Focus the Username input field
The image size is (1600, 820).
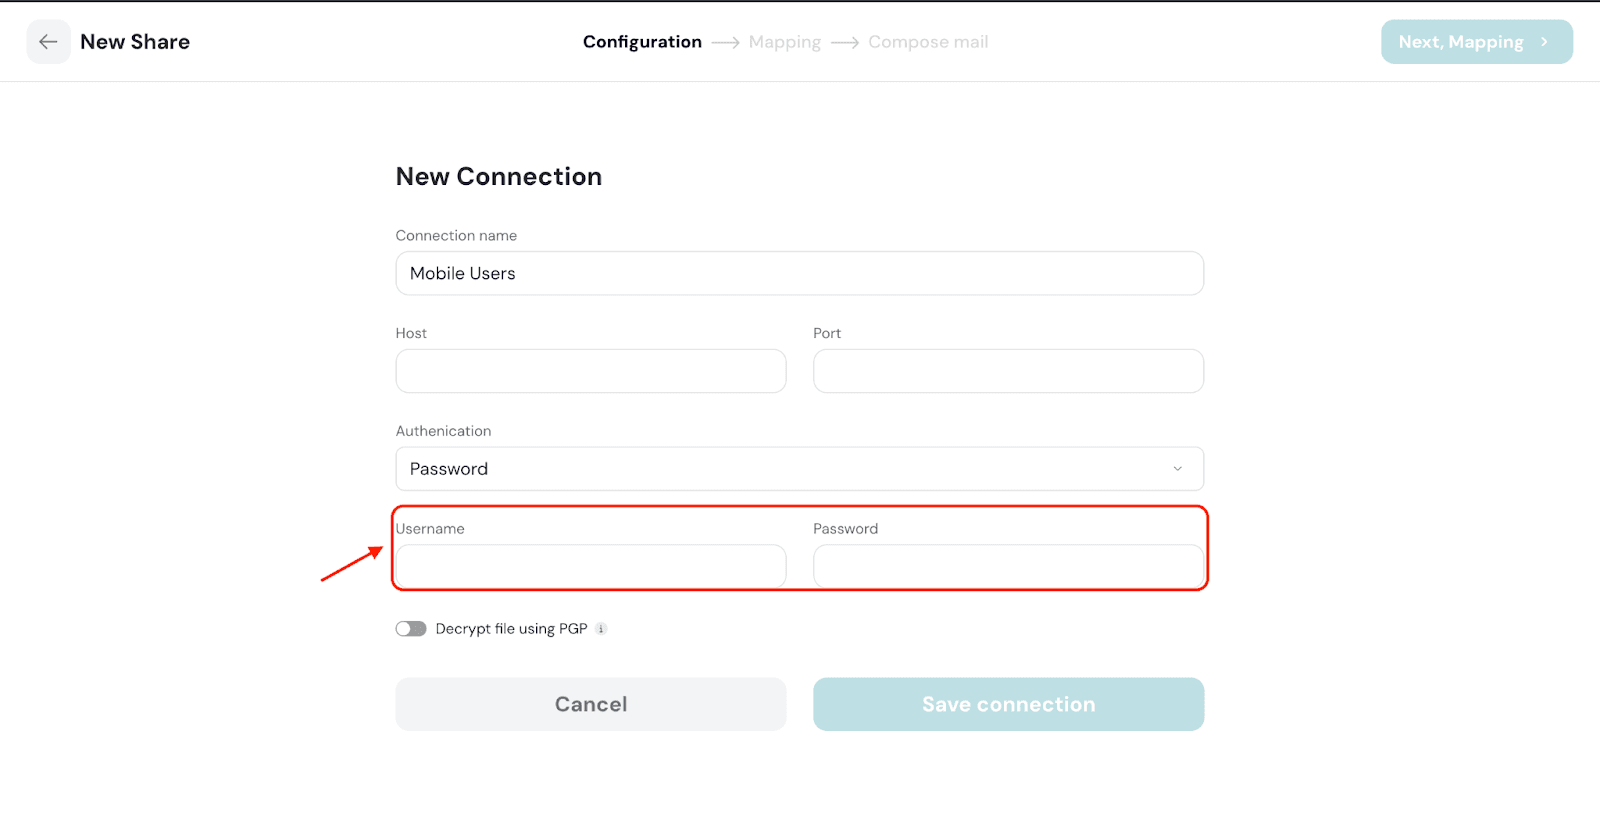(x=591, y=567)
